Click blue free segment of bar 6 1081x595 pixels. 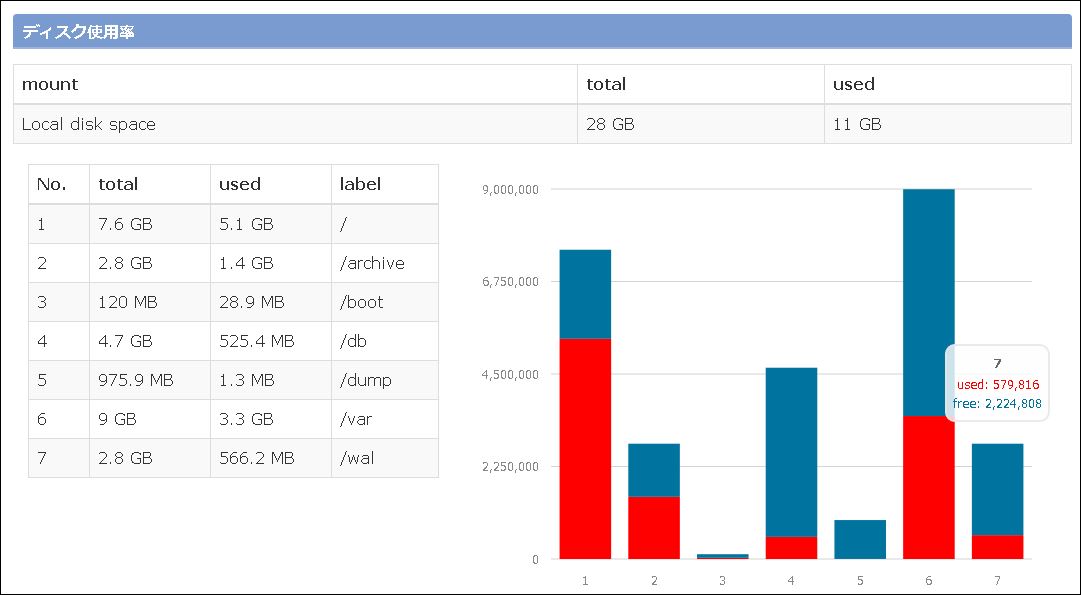(929, 303)
